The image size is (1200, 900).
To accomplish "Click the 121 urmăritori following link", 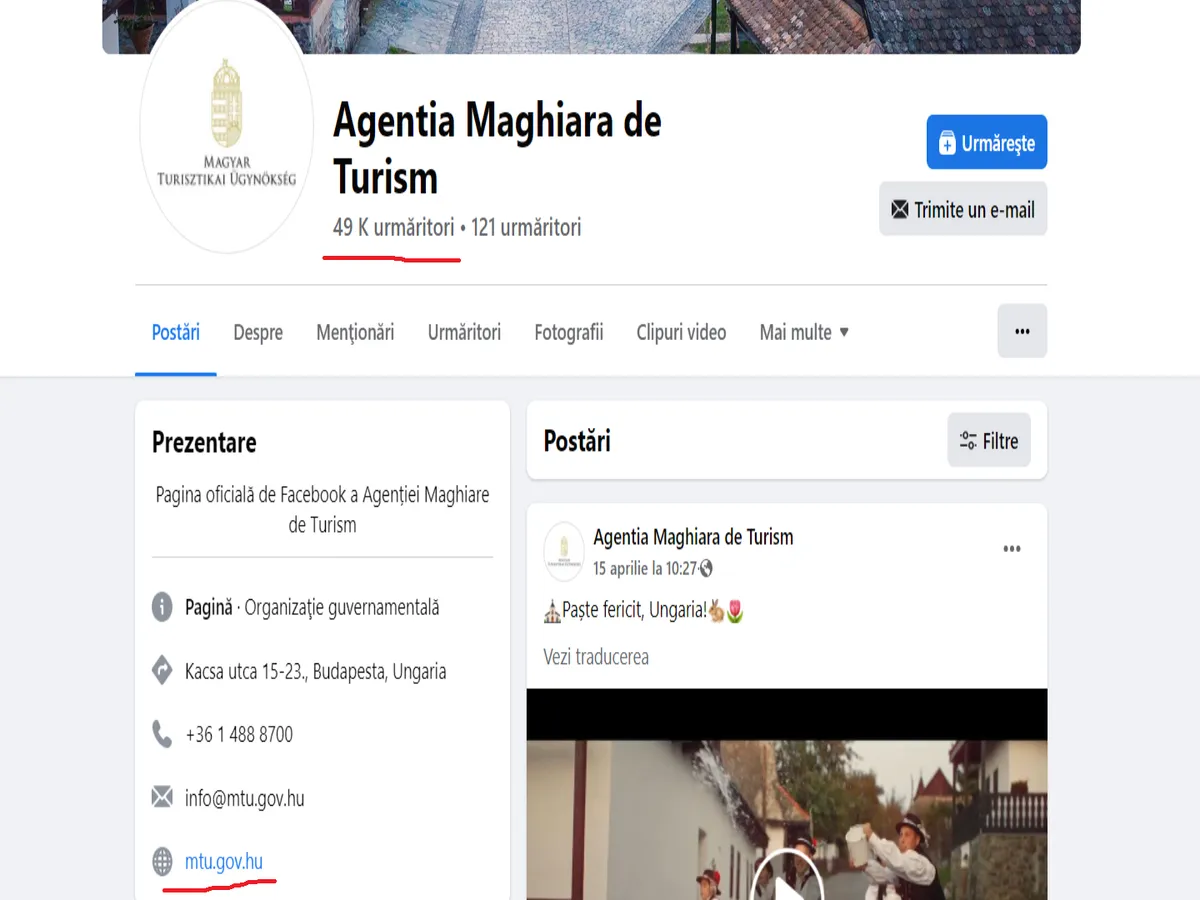I will [526, 228].
